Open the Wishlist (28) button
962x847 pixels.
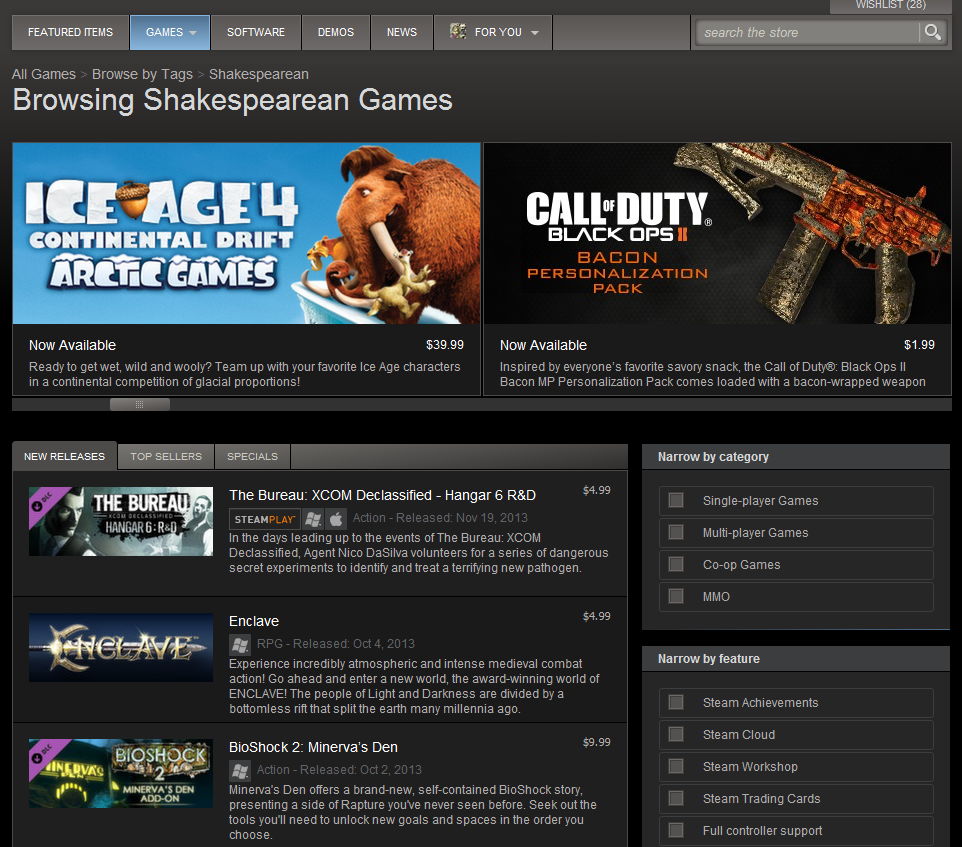coord(890,6)
